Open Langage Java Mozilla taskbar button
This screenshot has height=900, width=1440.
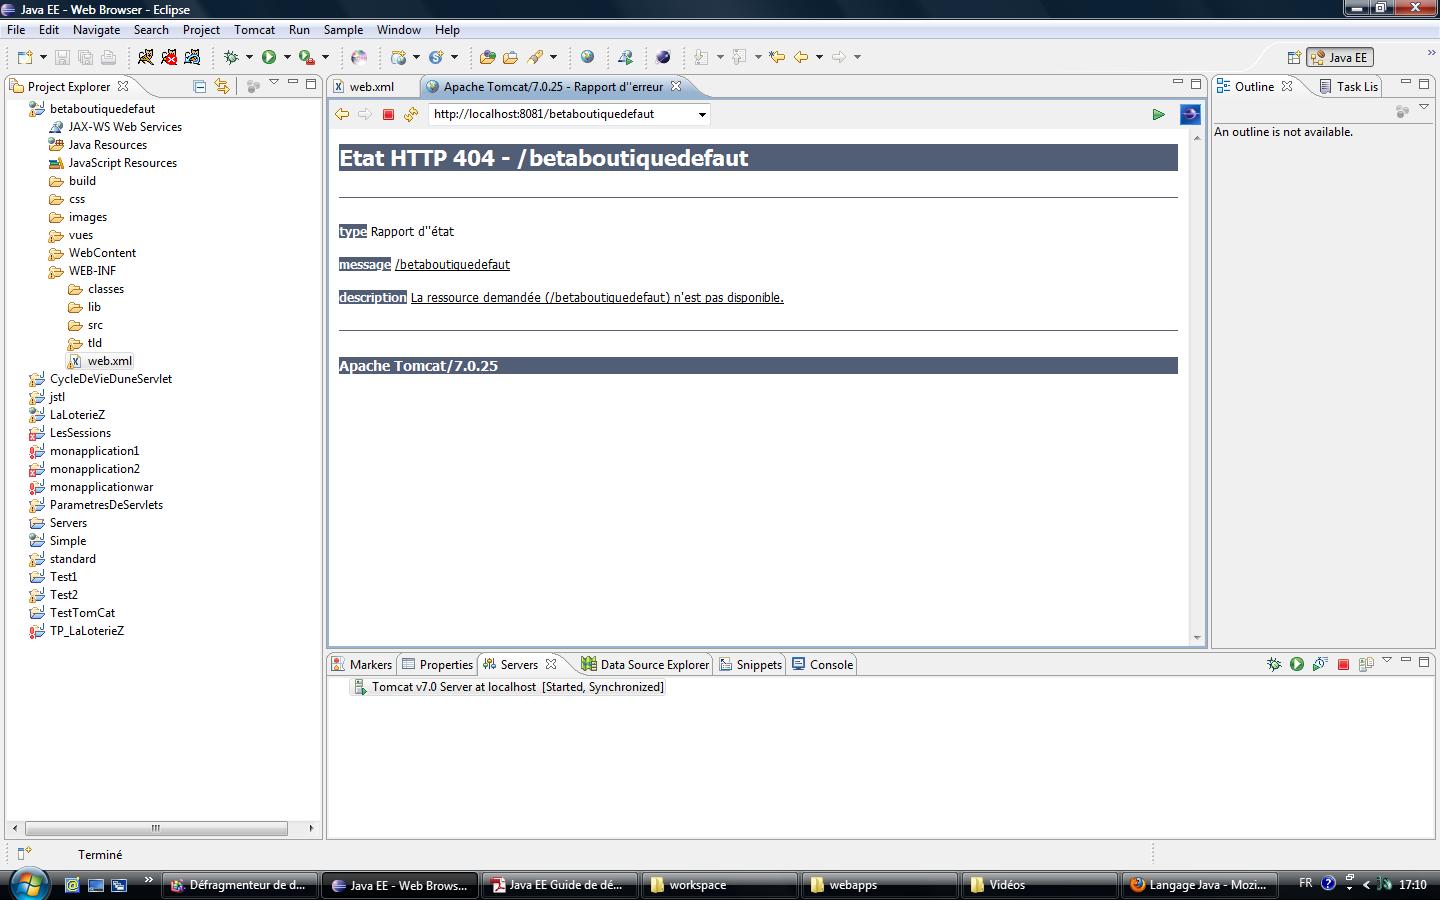1199,885
